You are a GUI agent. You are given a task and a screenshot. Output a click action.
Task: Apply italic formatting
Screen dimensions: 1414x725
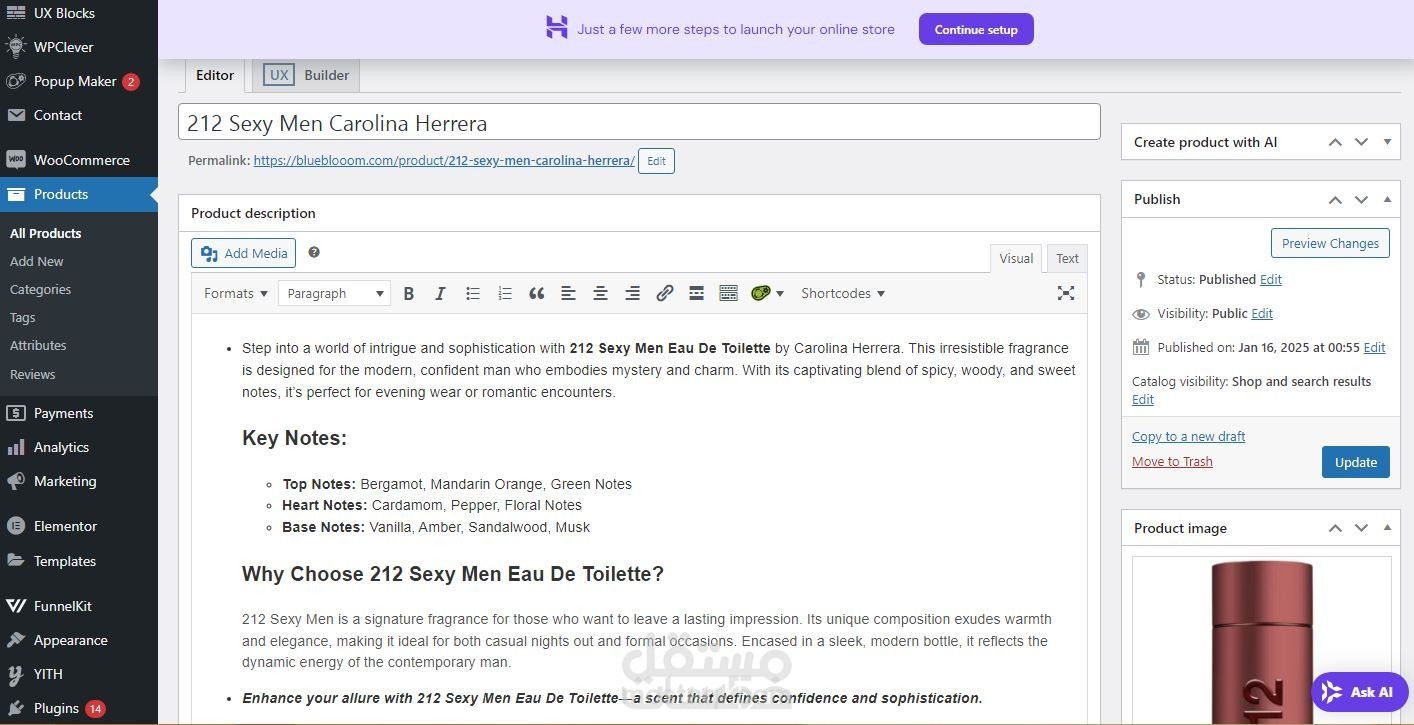(x=440, y=293)
